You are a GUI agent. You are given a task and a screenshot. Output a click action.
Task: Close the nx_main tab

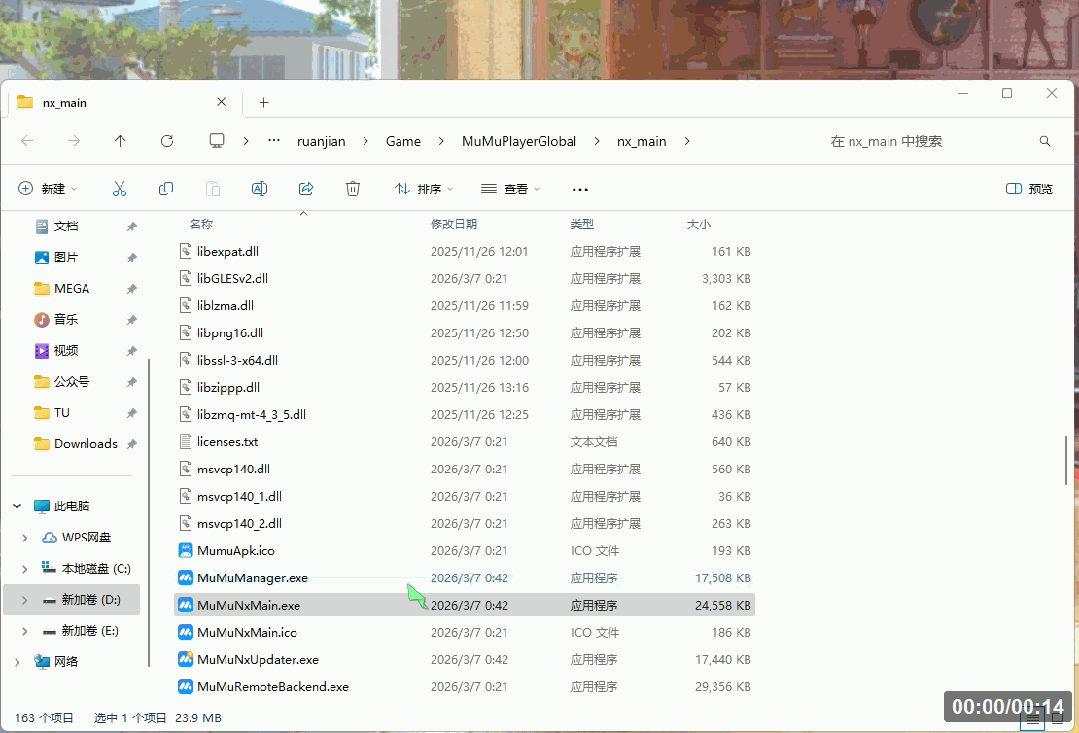coord(222,102)
